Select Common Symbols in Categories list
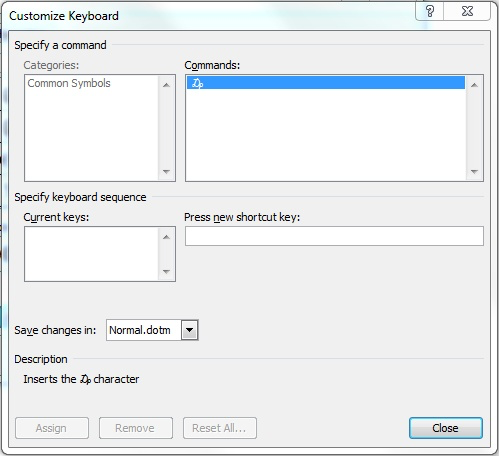The width and height of the screenshot is (499, 456). [x=69, y=83]
